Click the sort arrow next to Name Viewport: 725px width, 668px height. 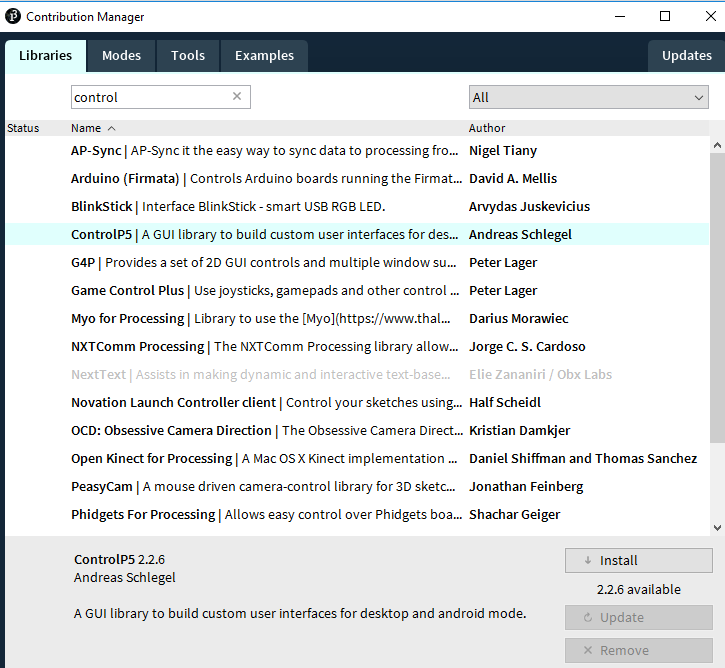pyautogui.click(x=111, y=129)
